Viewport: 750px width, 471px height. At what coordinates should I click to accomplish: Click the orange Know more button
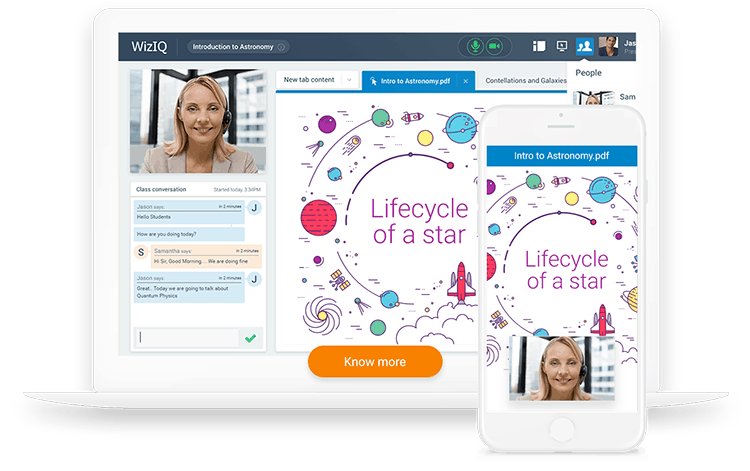point(375,361)
